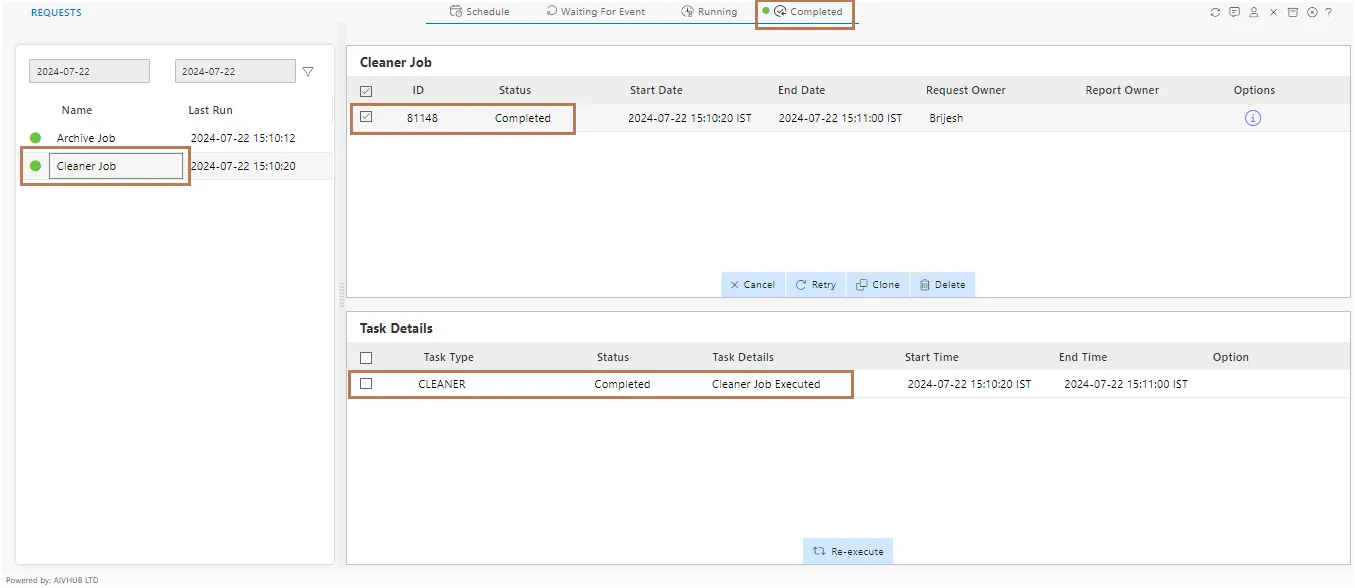
Task: Click the Report Owner column header
Action: click(1122, 90)
